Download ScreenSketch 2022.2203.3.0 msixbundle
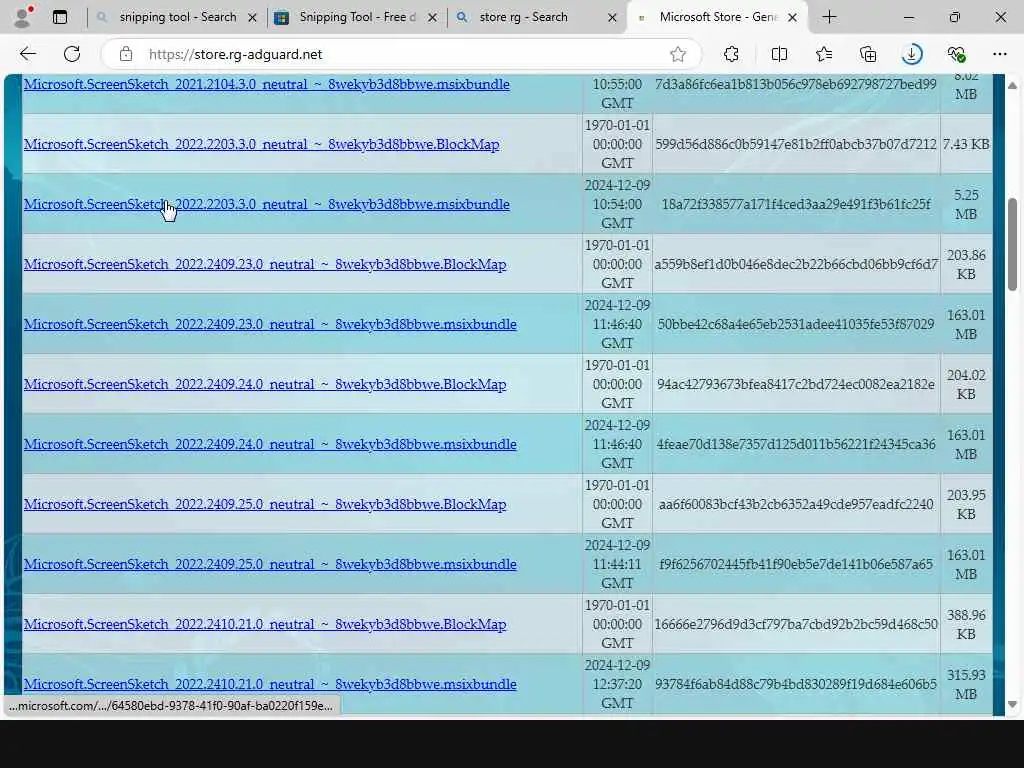Image resolution: width=1024 pixels, height=768 pixels. 266,204
